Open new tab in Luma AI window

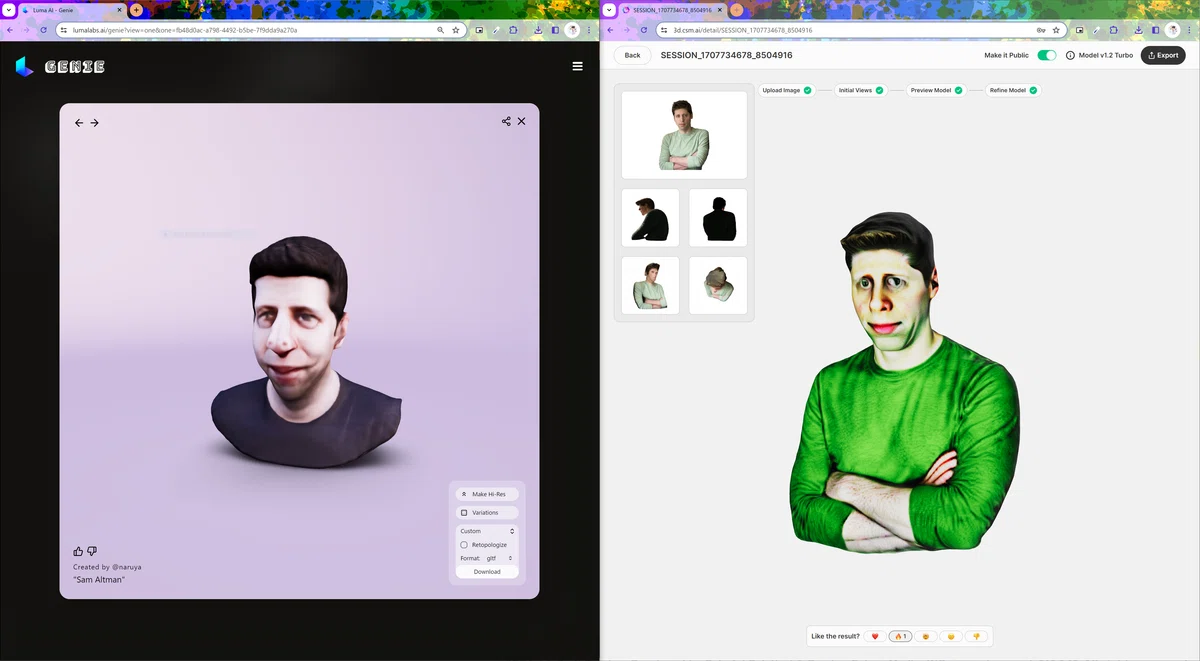[x=136, y=10]
